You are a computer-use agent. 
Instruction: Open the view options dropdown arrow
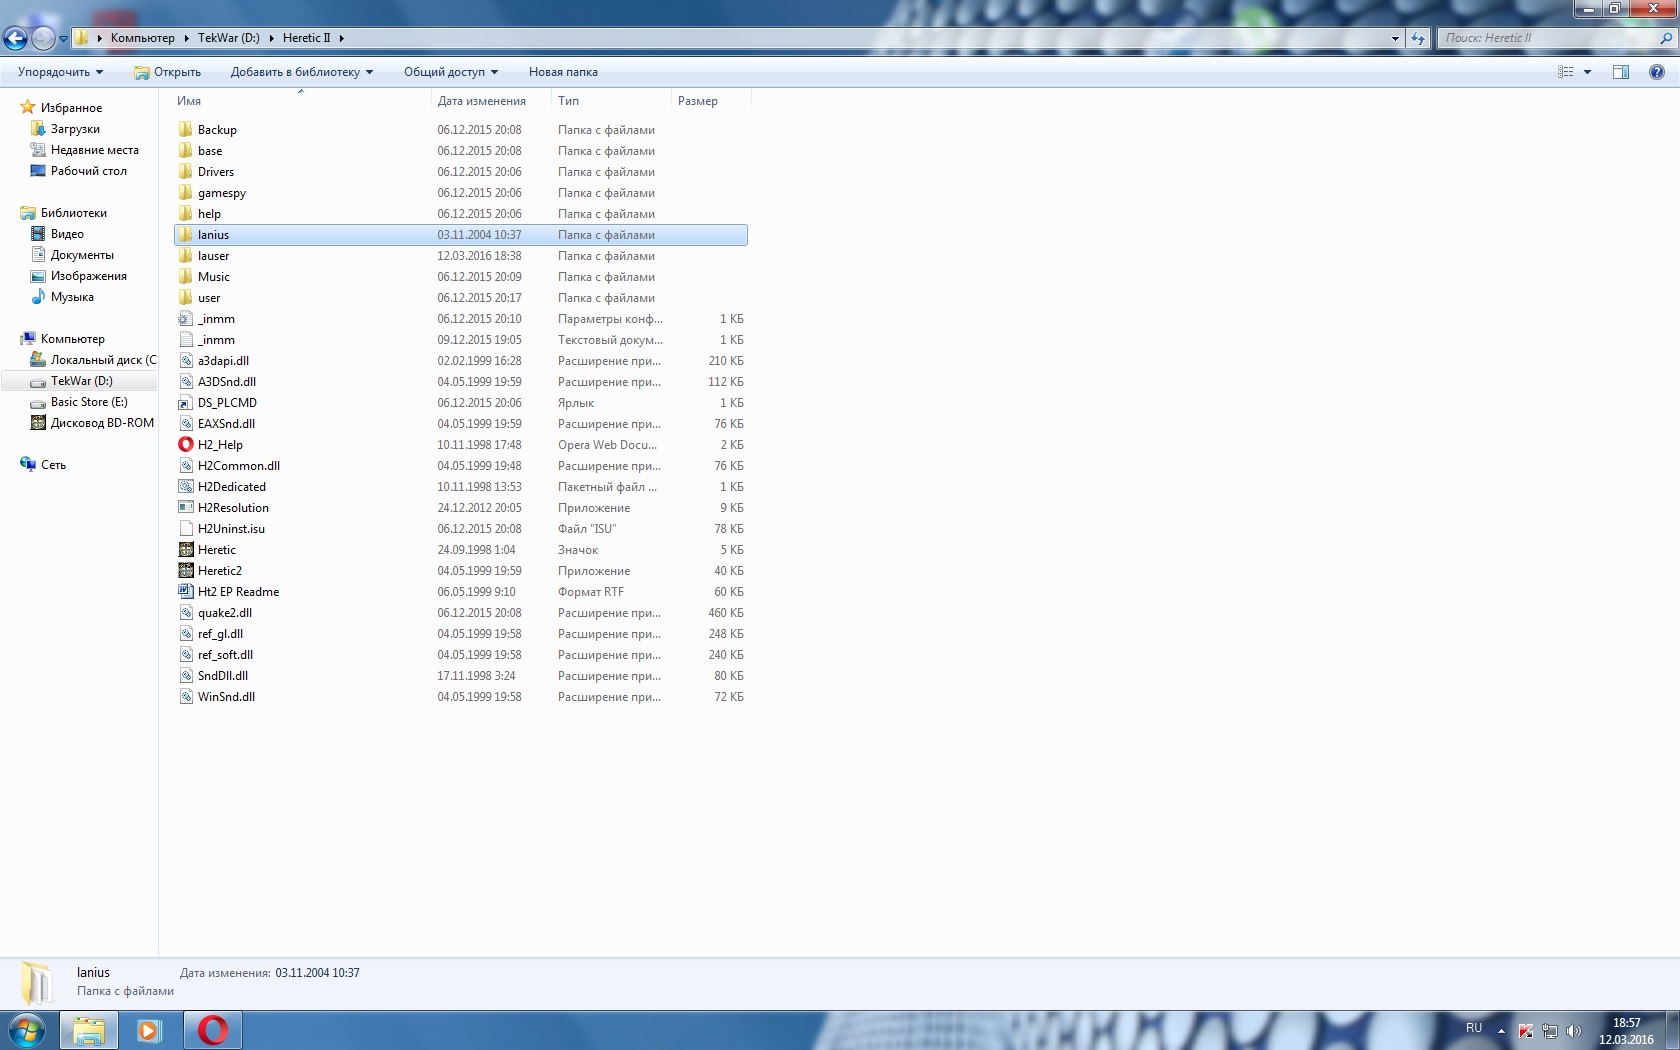pos(1587,72)
